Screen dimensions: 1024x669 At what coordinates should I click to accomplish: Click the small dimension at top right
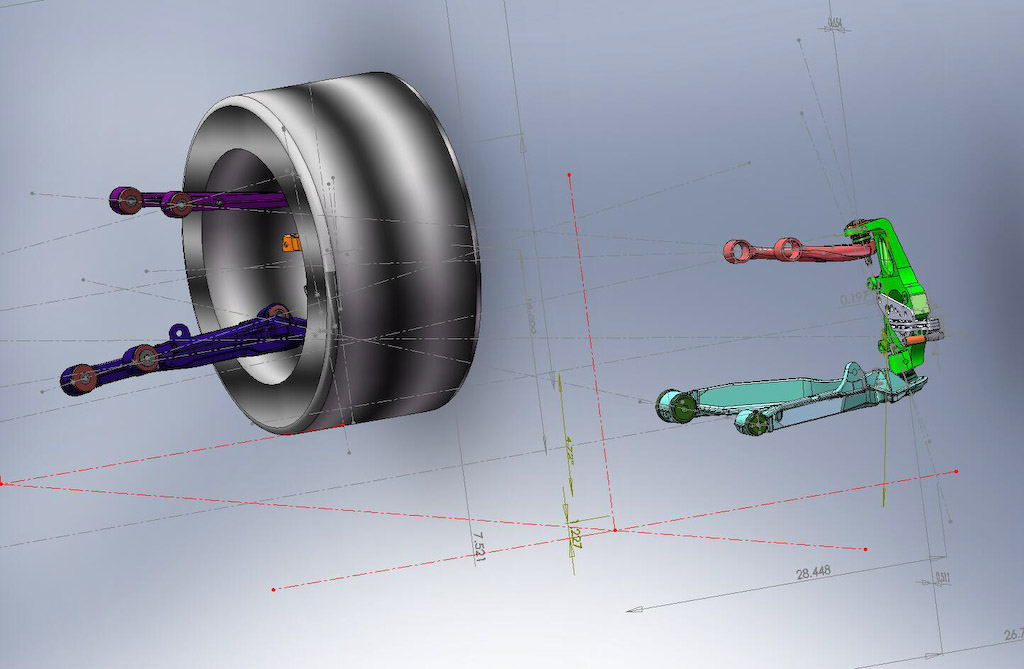833,22
